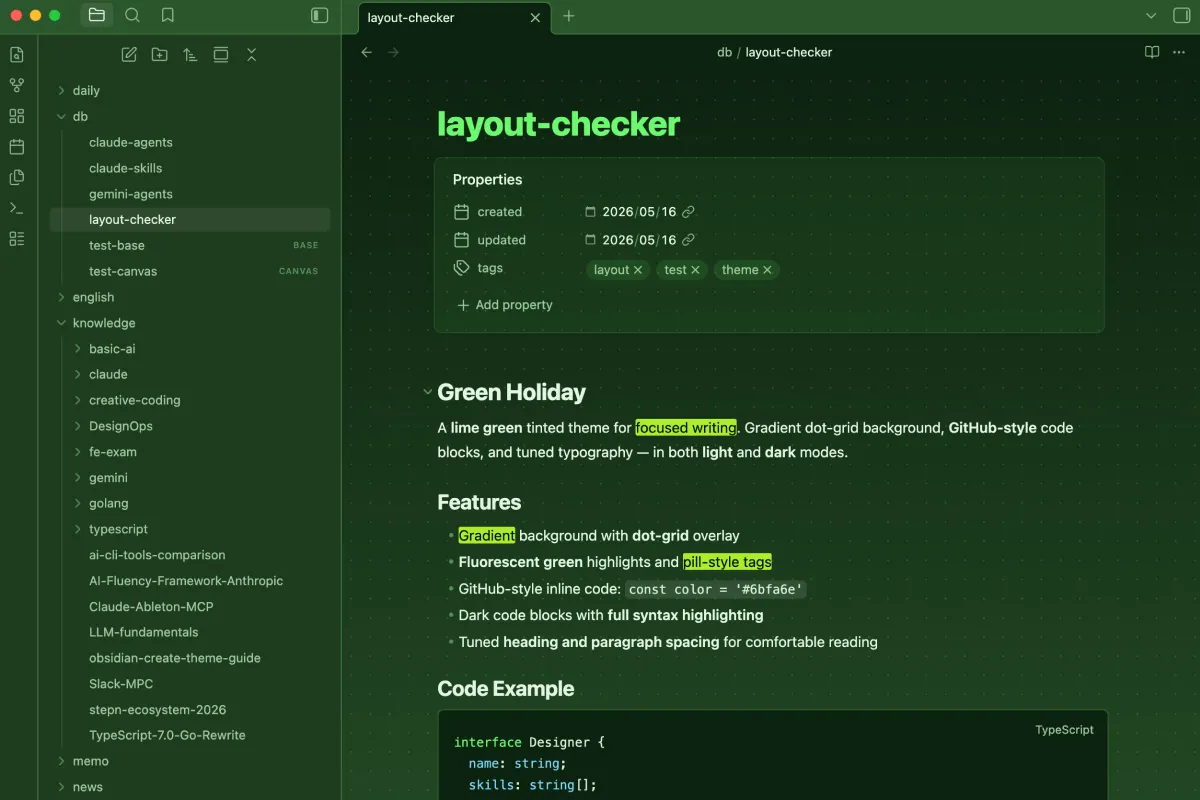Open the tab list dropdown arrow
The image size is (1200, 800).
click(x=1150, y=15)
